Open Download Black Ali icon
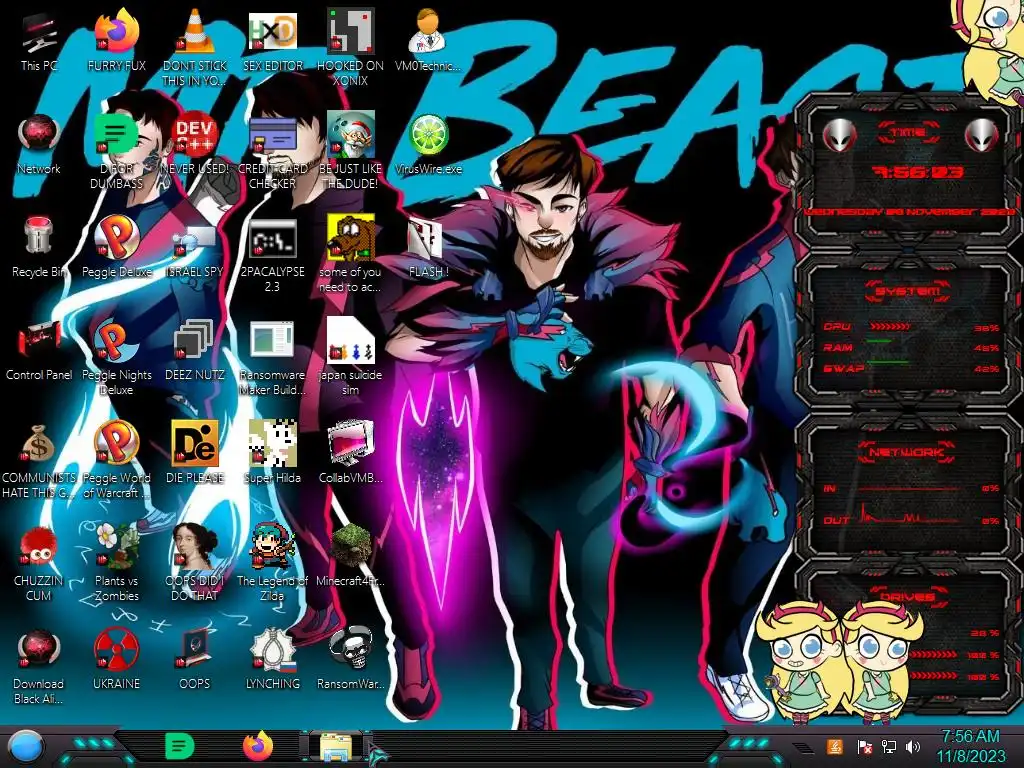 coord(39,667)
